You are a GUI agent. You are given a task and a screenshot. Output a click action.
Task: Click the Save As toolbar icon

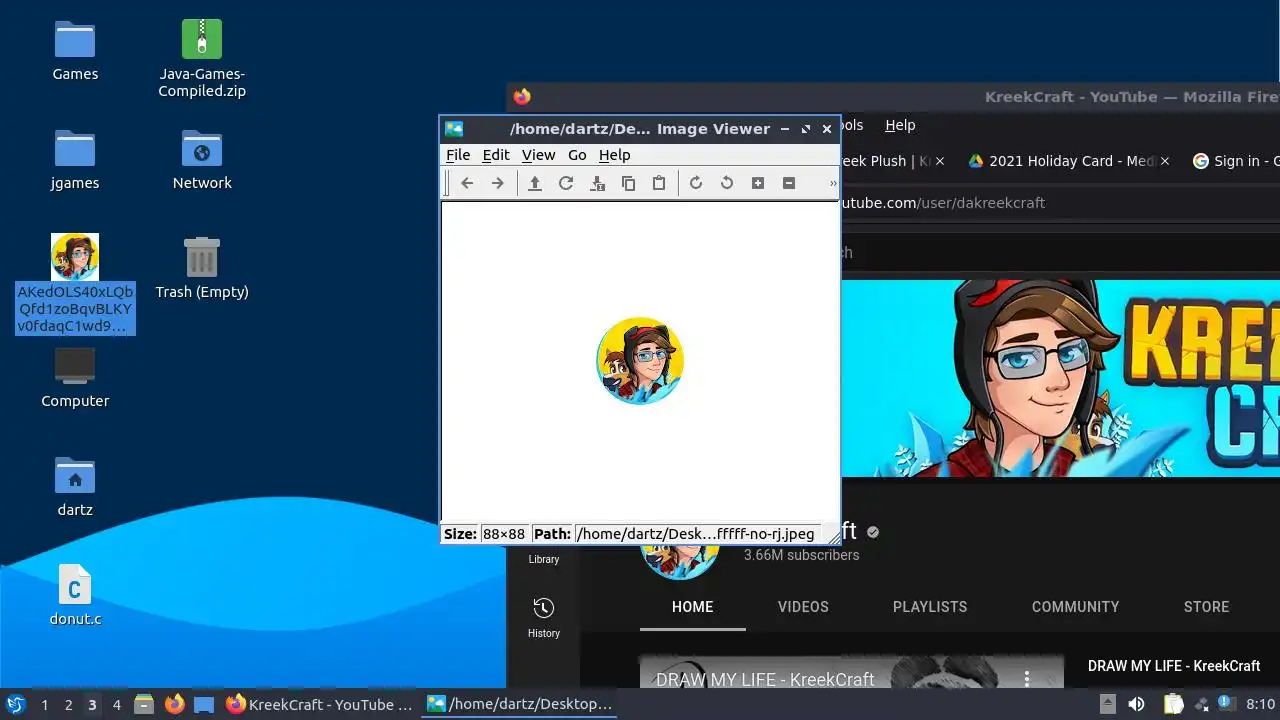click(x=597, y=183)
